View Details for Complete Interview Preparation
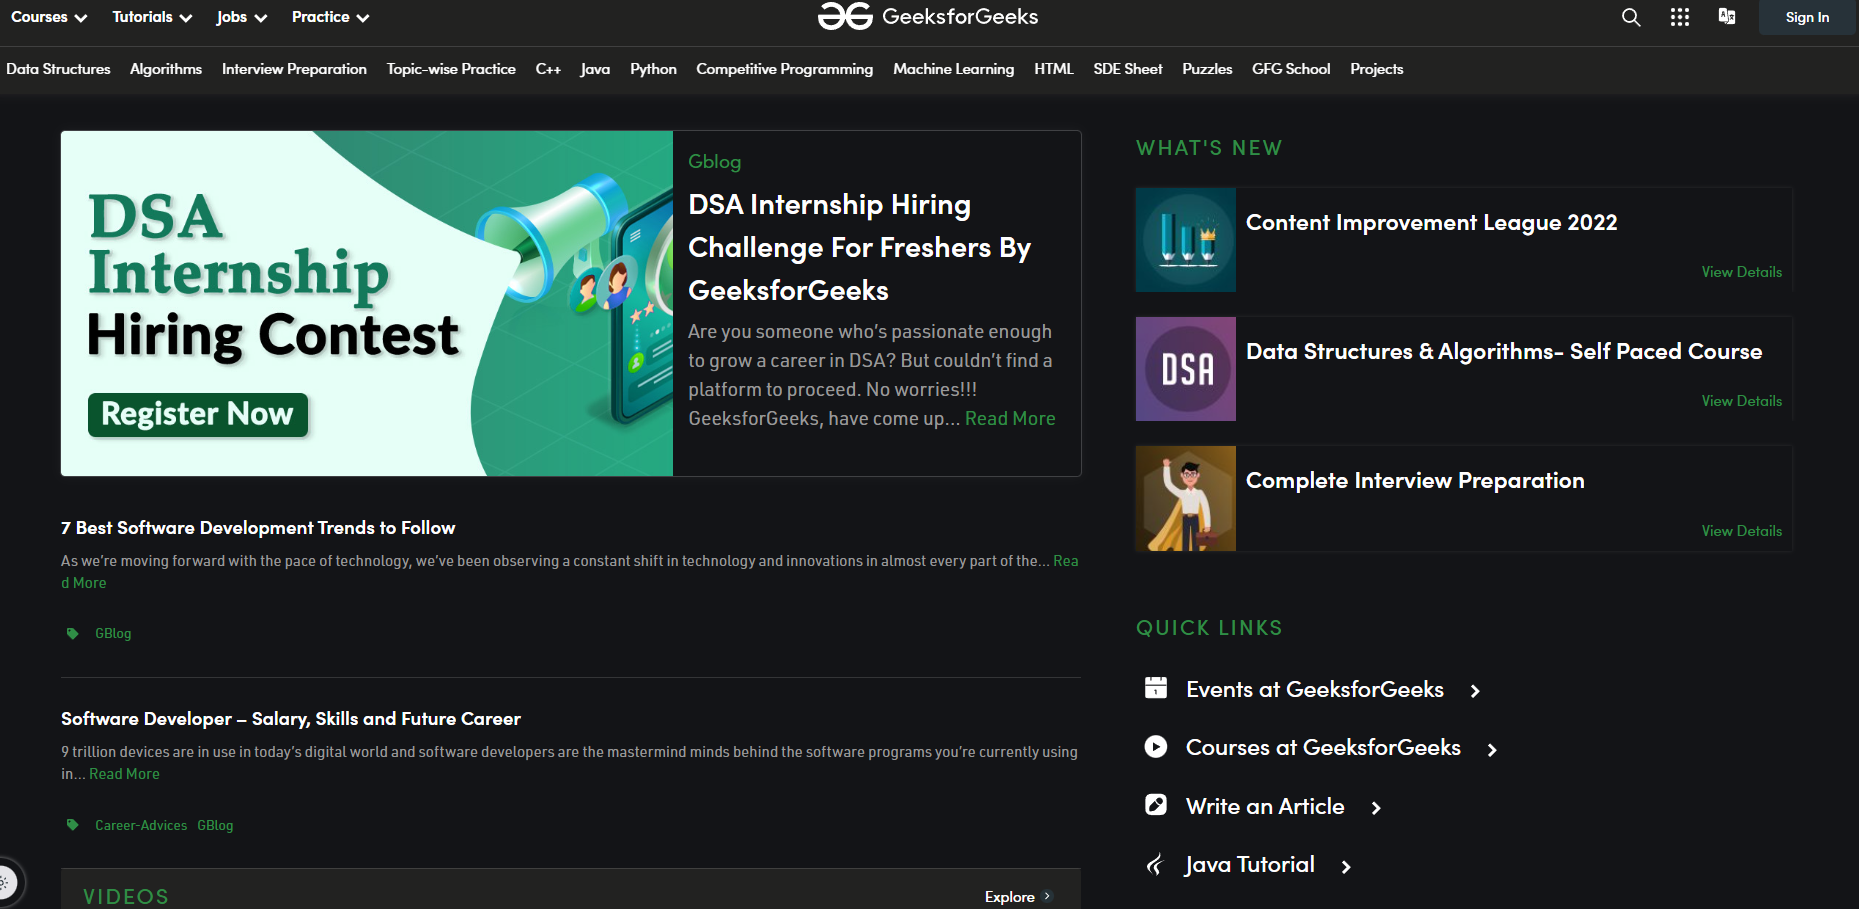This screenshot has width=1859, height=909. [x=1741, y=531]
